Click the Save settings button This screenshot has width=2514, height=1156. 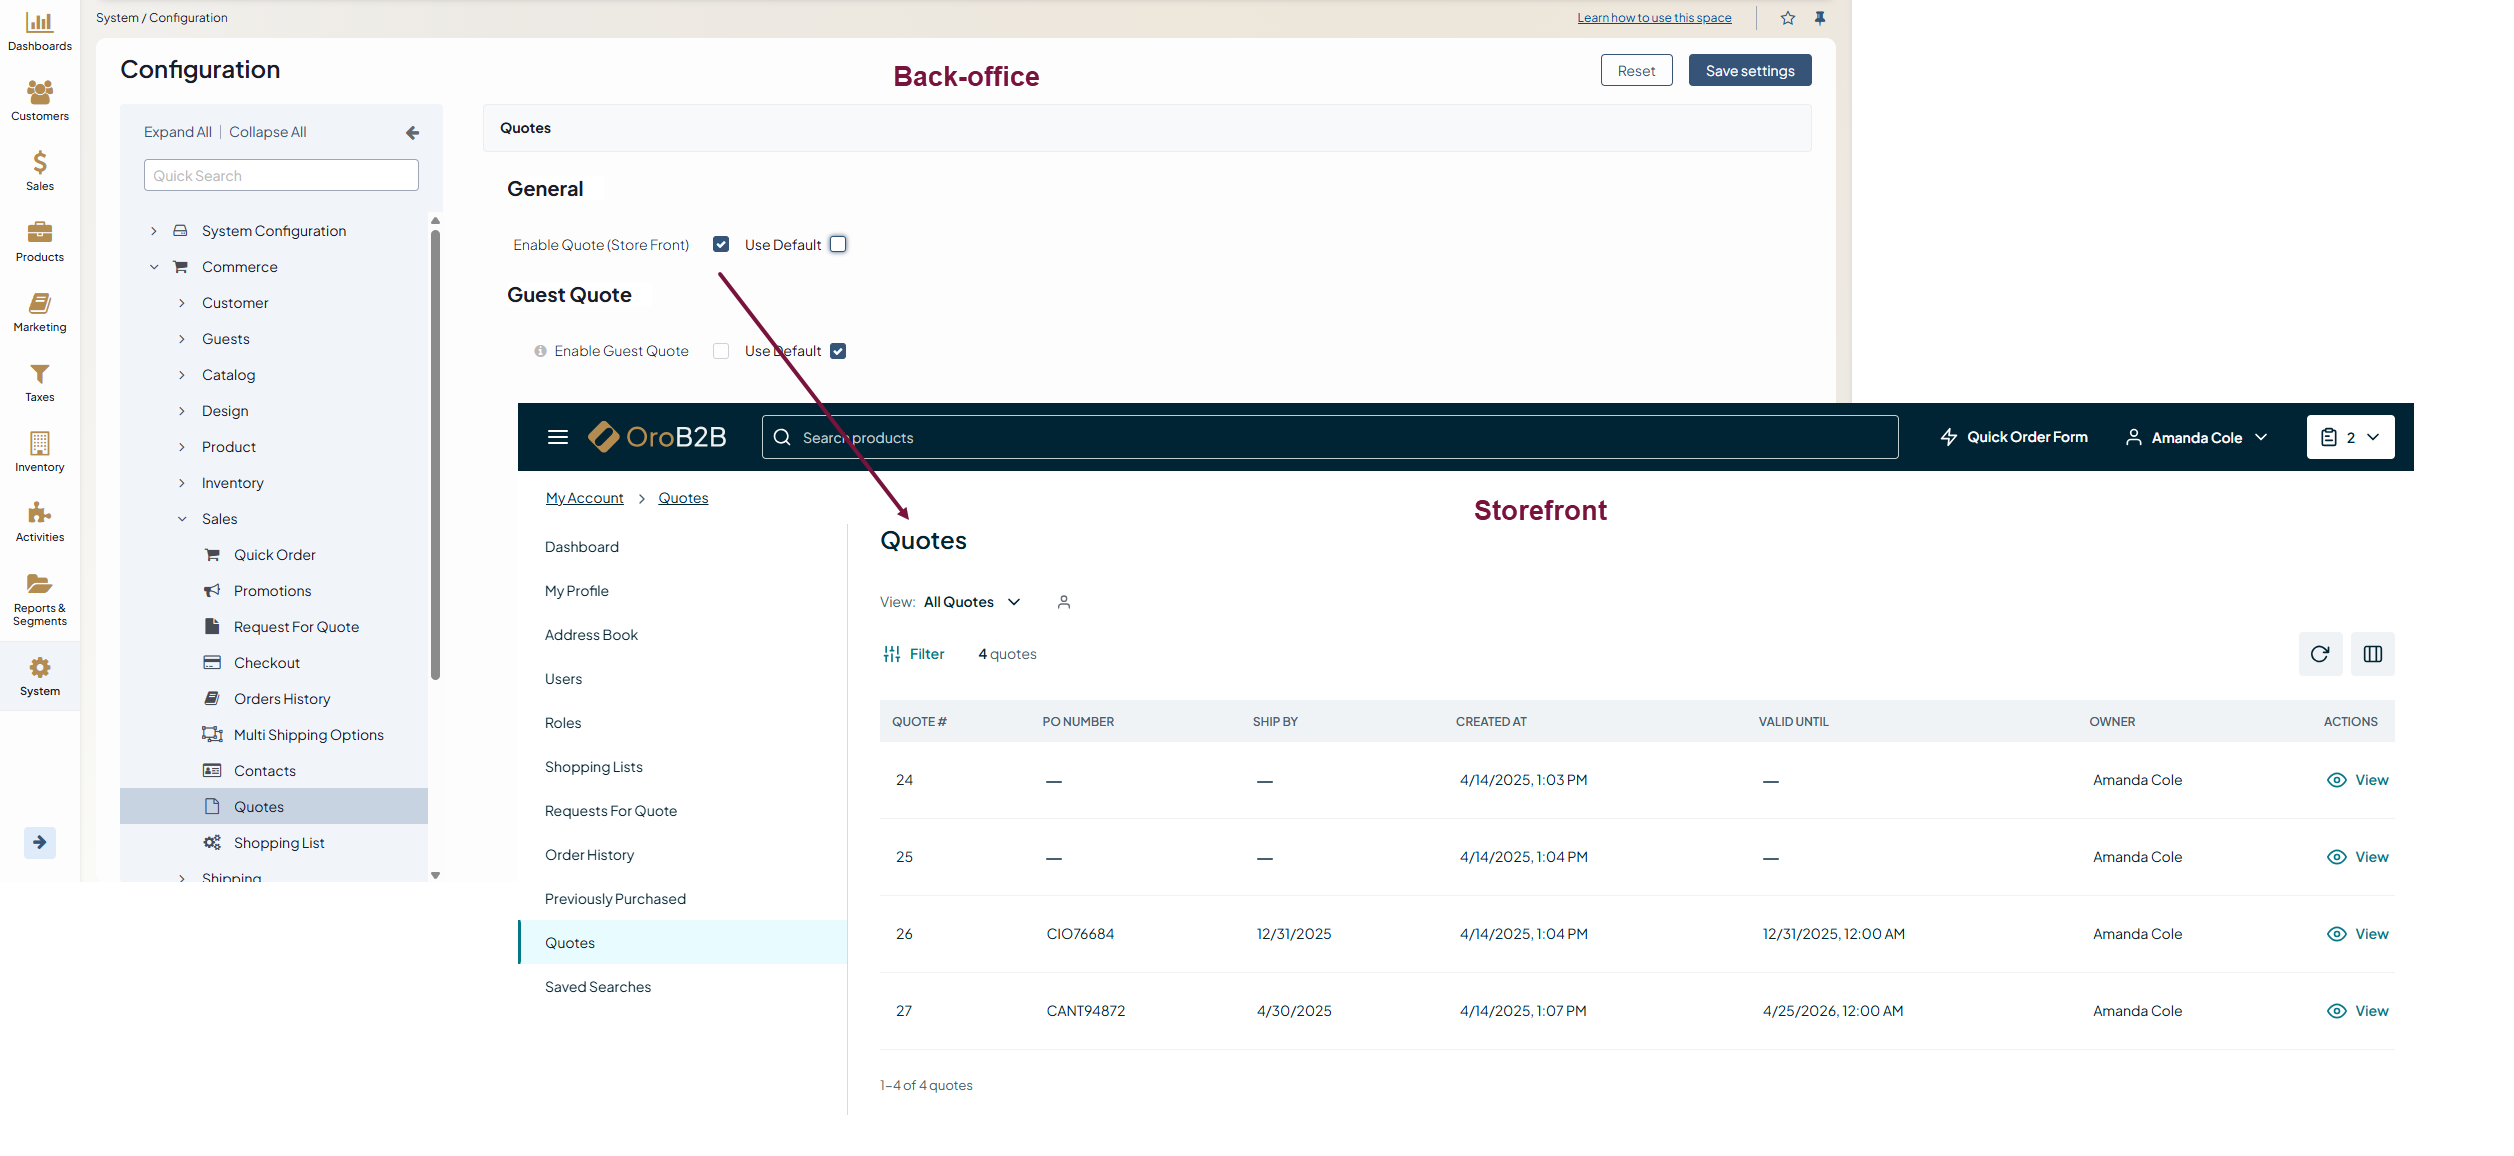1749,71
